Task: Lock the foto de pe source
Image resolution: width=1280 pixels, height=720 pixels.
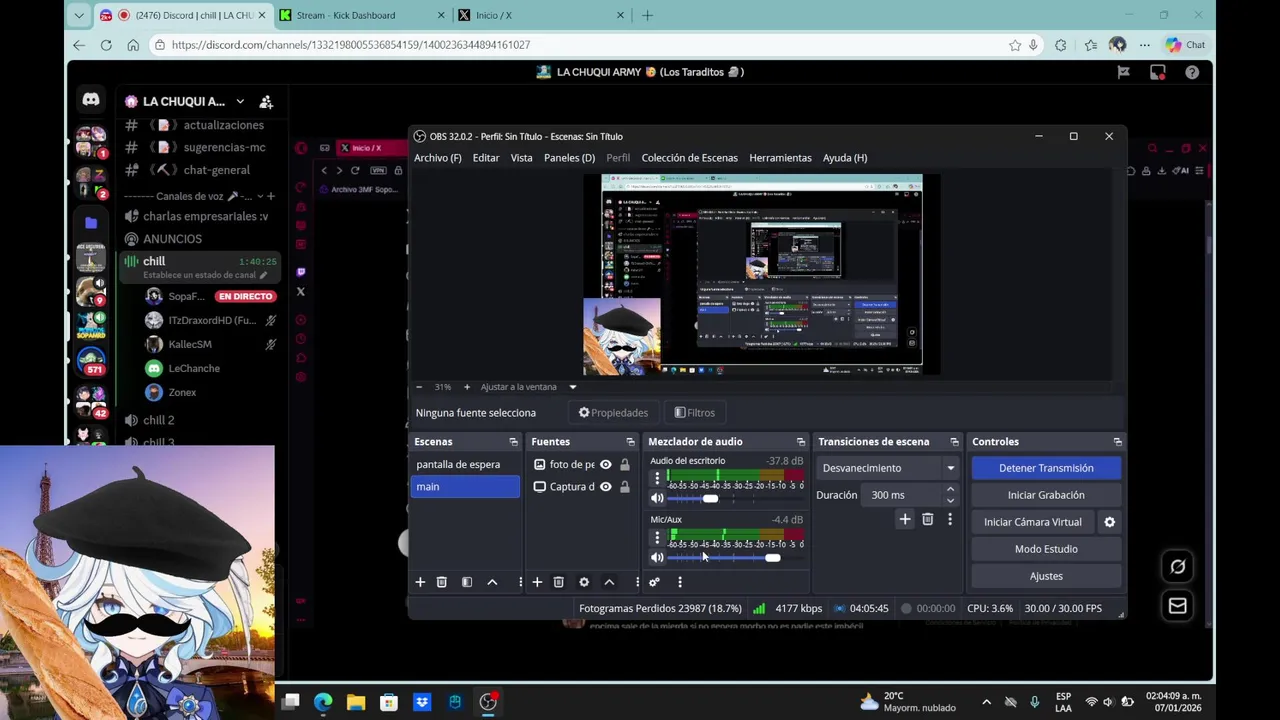Action: [625, 465]
